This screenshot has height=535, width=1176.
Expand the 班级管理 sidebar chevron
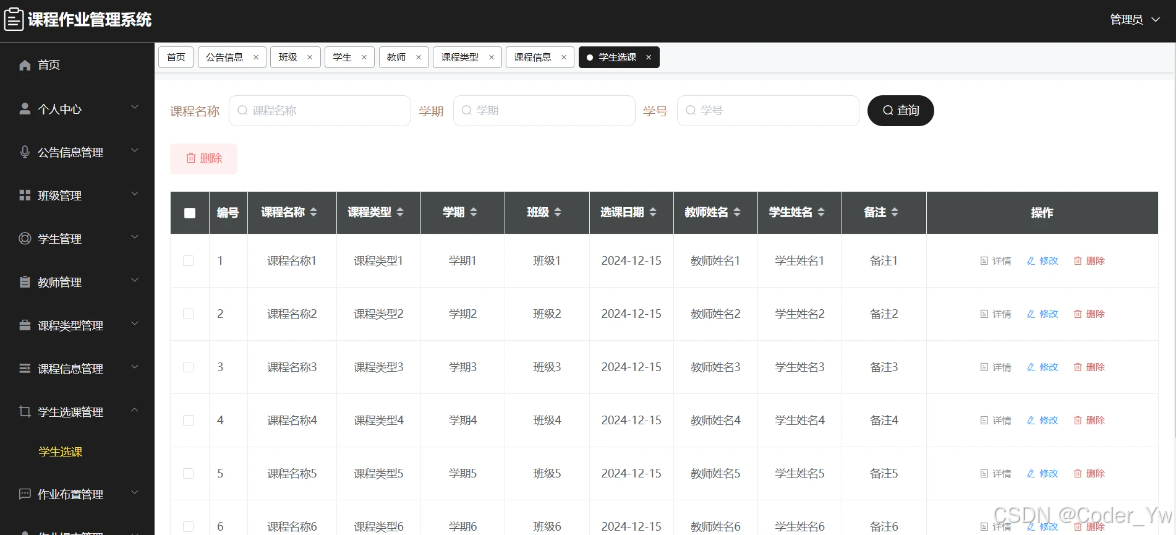[x=134, y=194]
